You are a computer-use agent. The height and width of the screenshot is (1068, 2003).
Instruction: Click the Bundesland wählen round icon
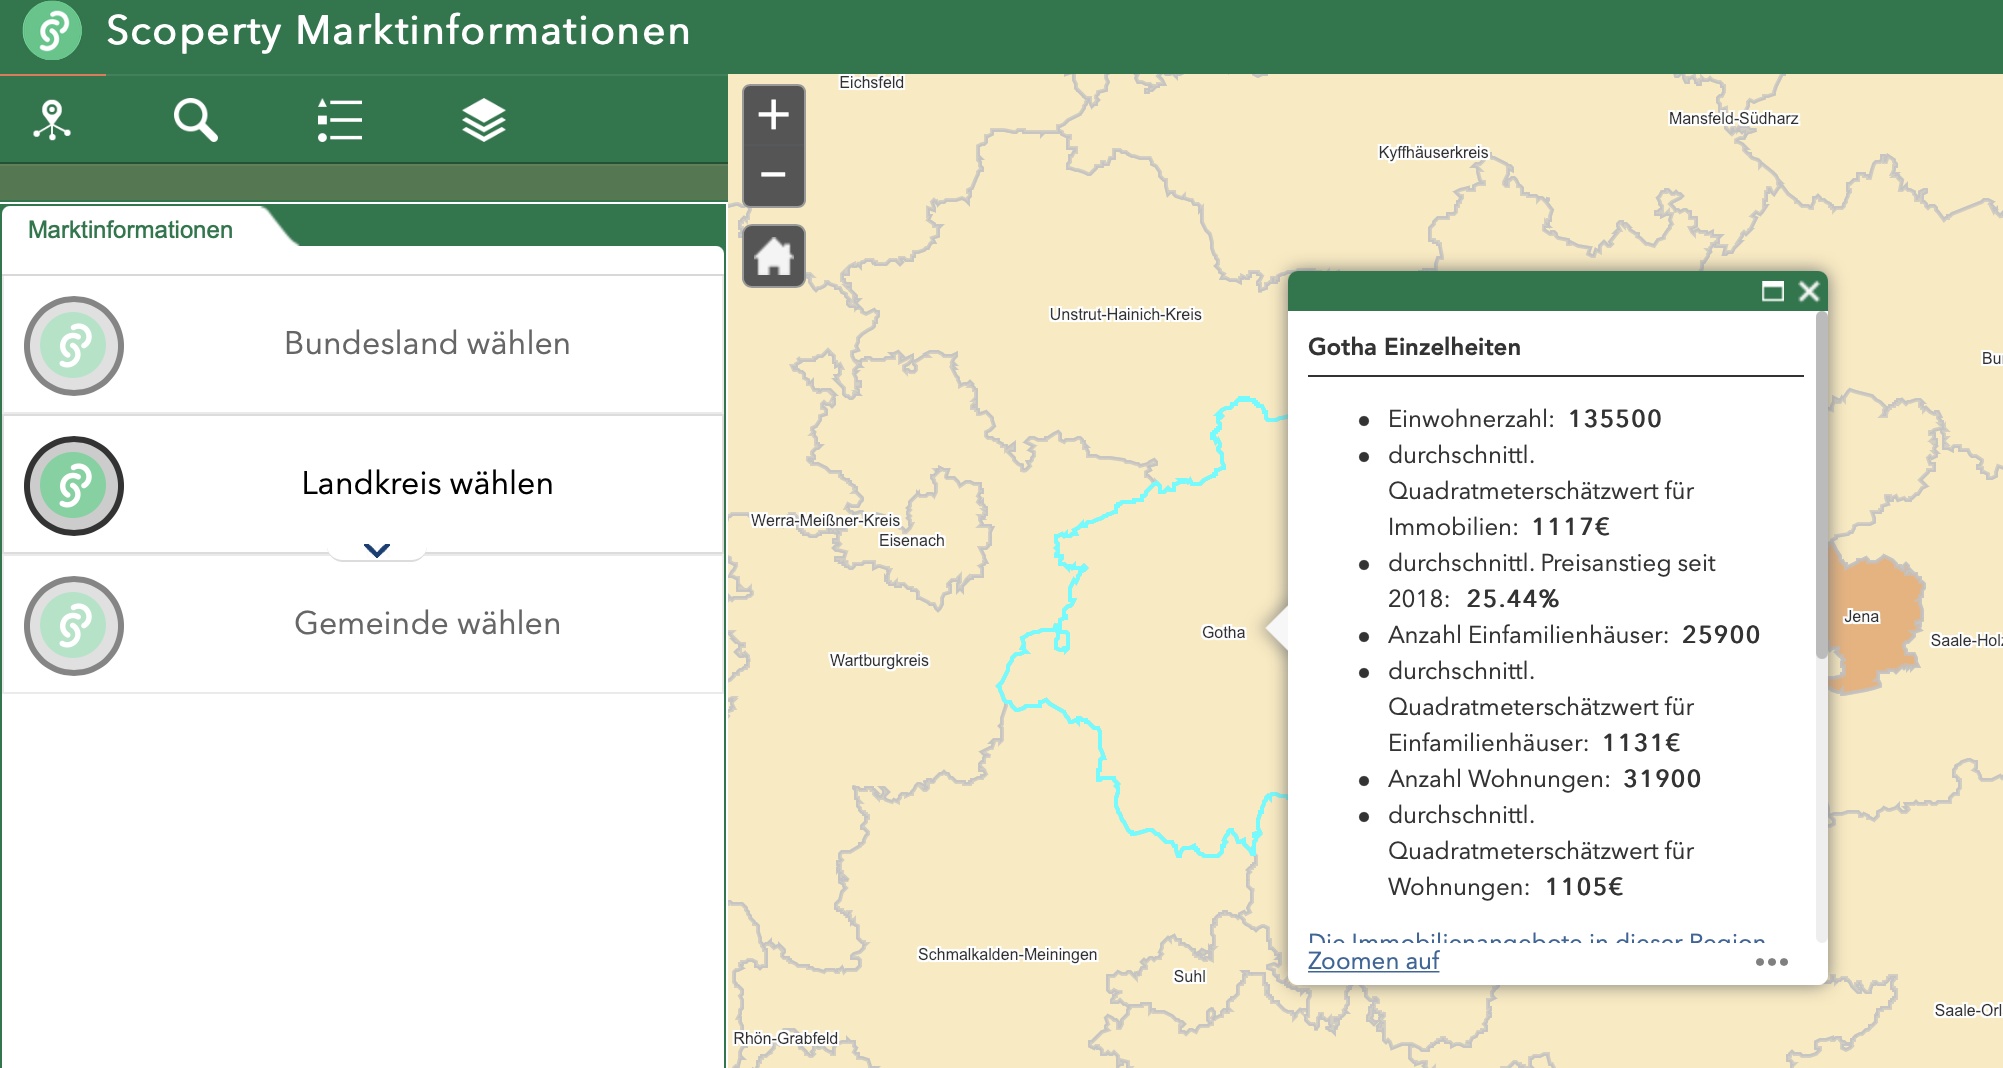(74, 346)
